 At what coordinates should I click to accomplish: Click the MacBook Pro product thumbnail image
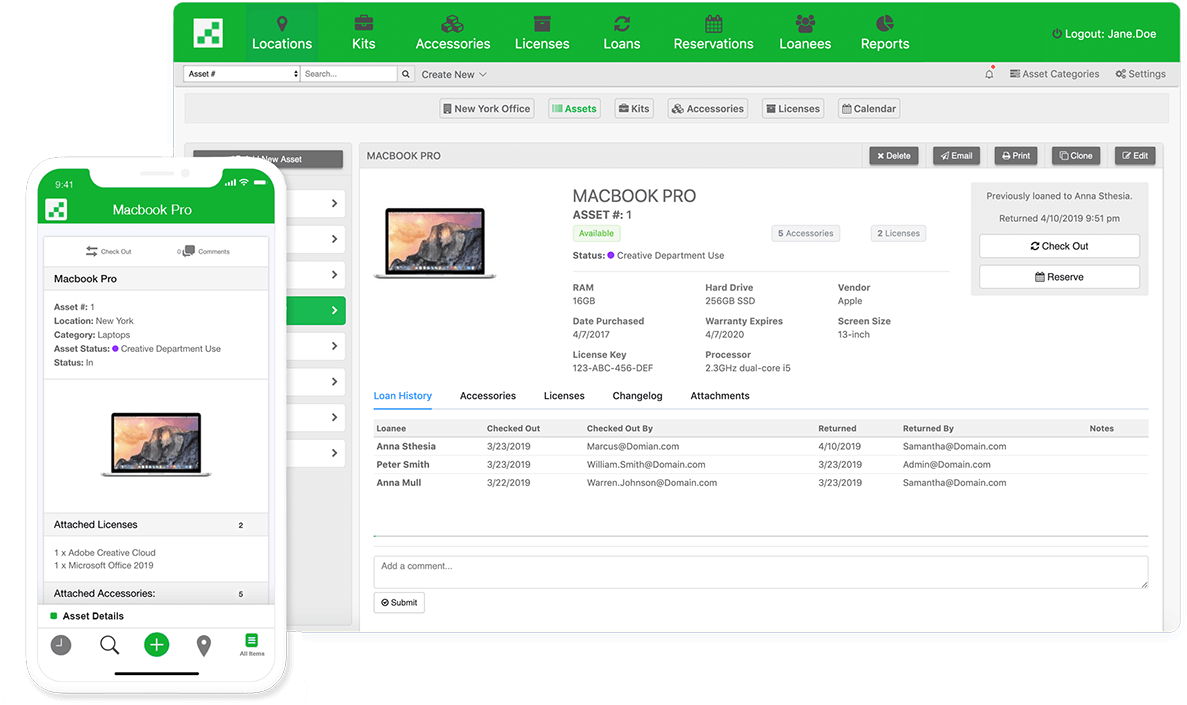point(435,243)
